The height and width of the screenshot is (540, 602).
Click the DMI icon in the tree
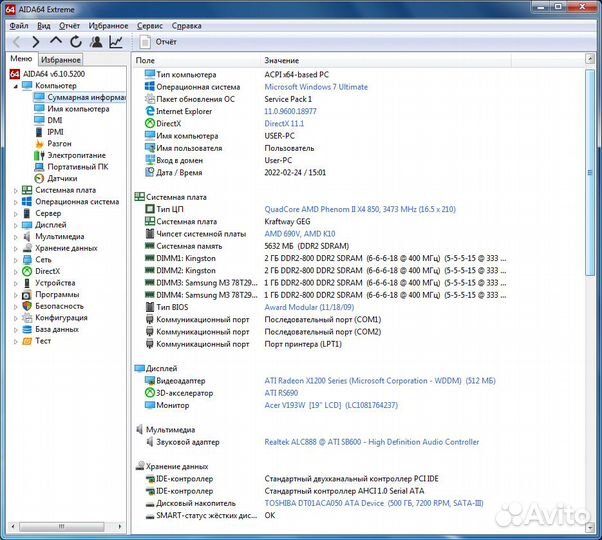point(39,120)
